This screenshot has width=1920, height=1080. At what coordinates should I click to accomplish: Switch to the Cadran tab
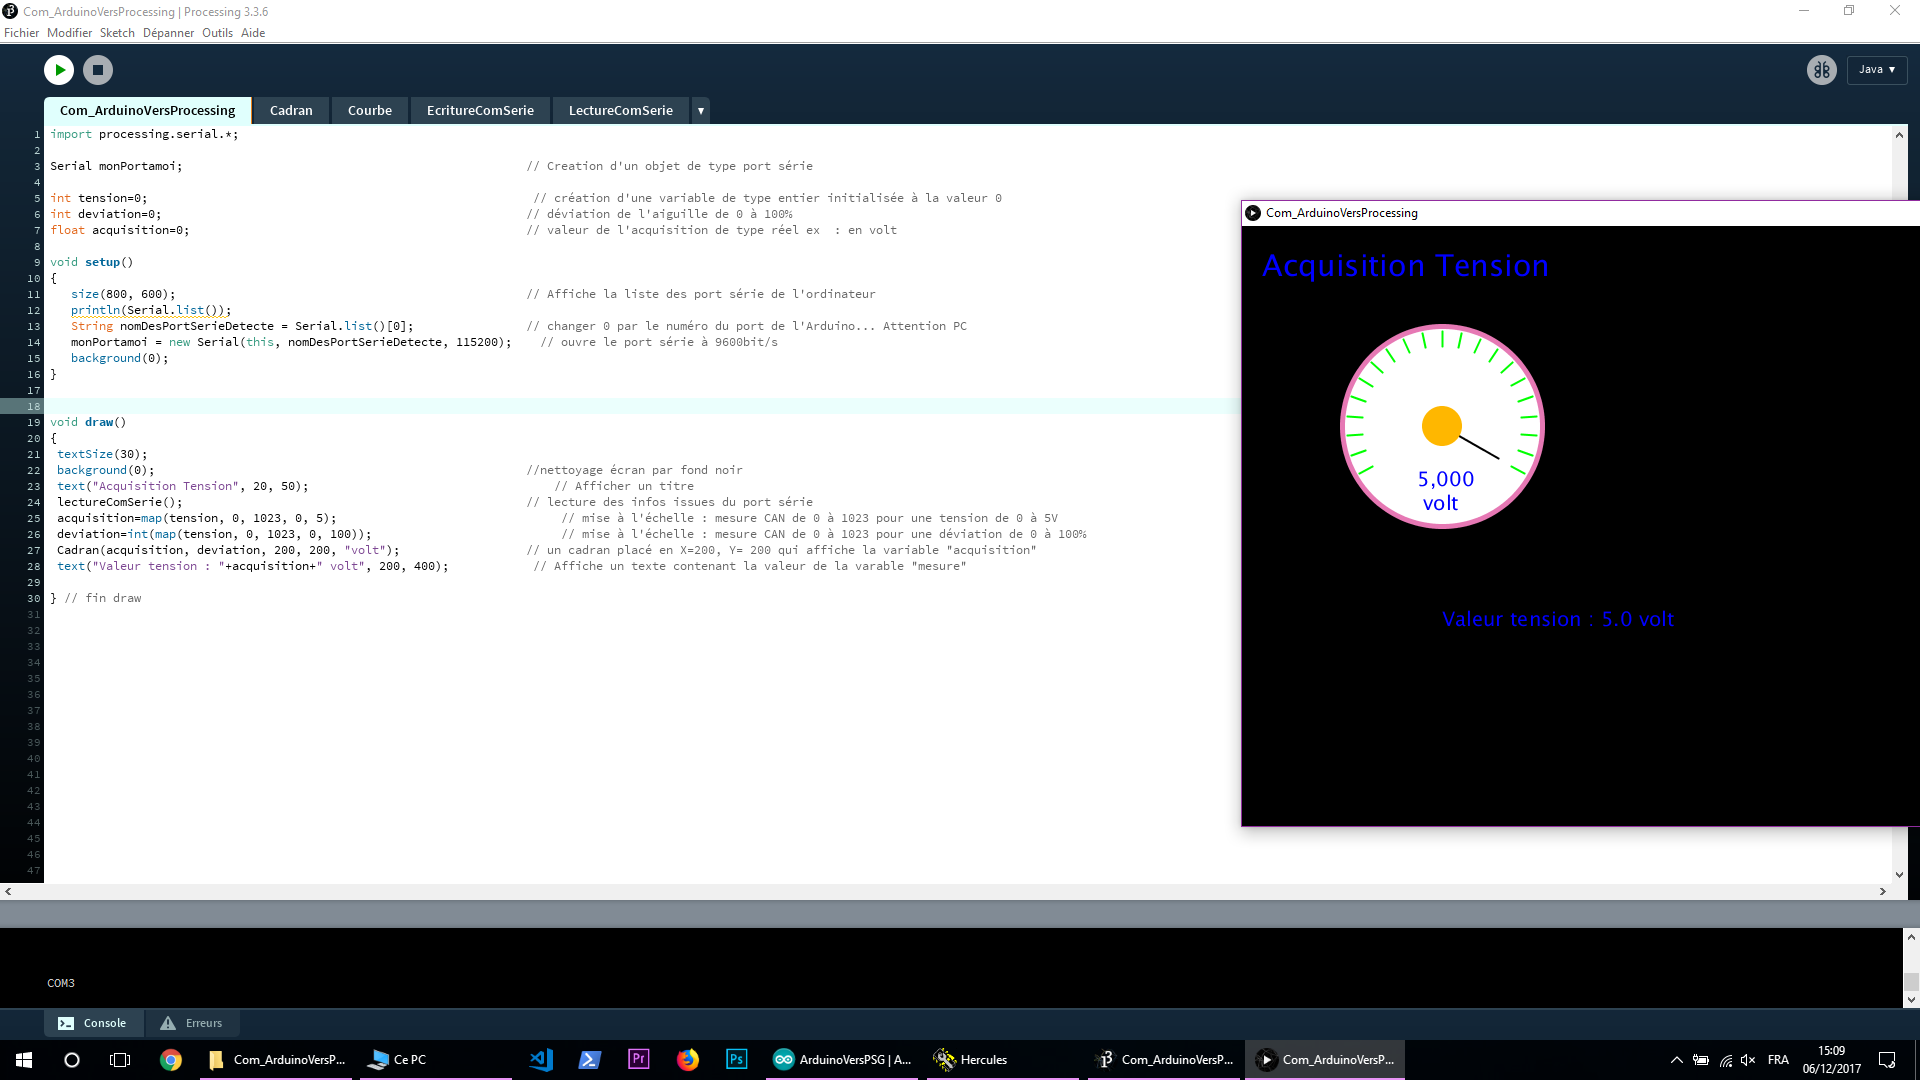pos(291,111)
